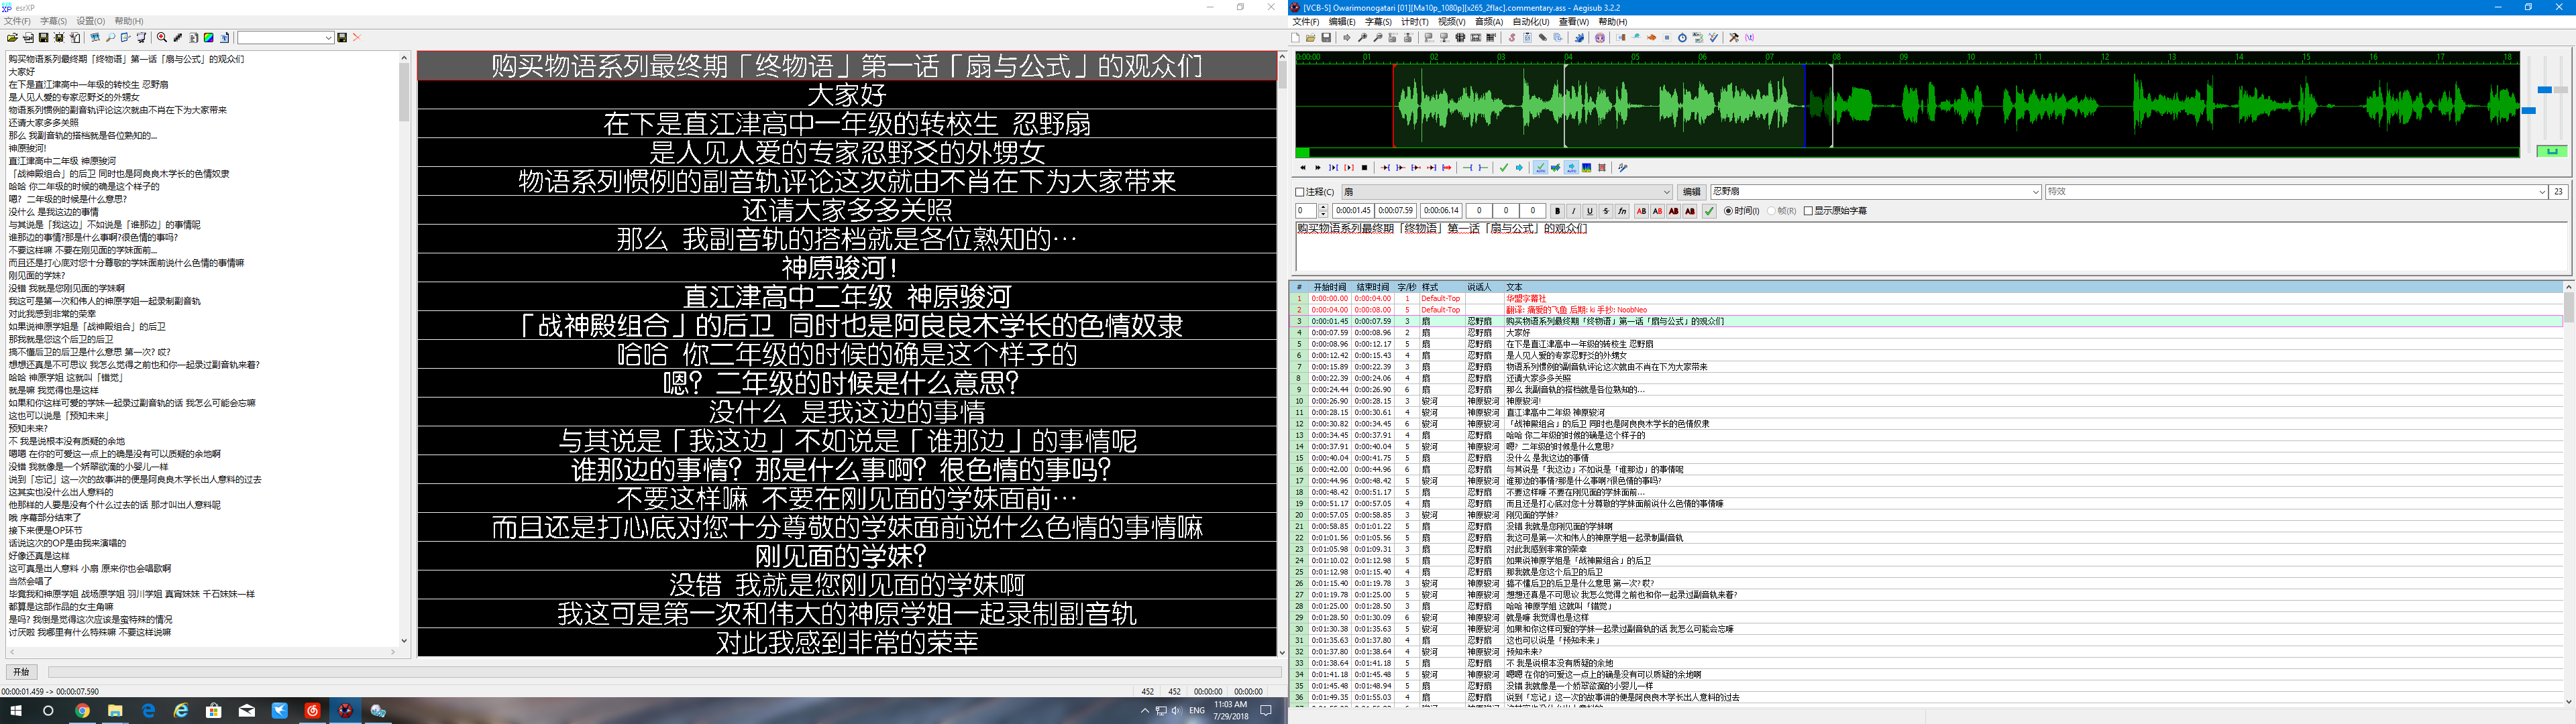Increment layer number spinner up arrow
Viewport: 2576px width, 724px height.
1323,208
